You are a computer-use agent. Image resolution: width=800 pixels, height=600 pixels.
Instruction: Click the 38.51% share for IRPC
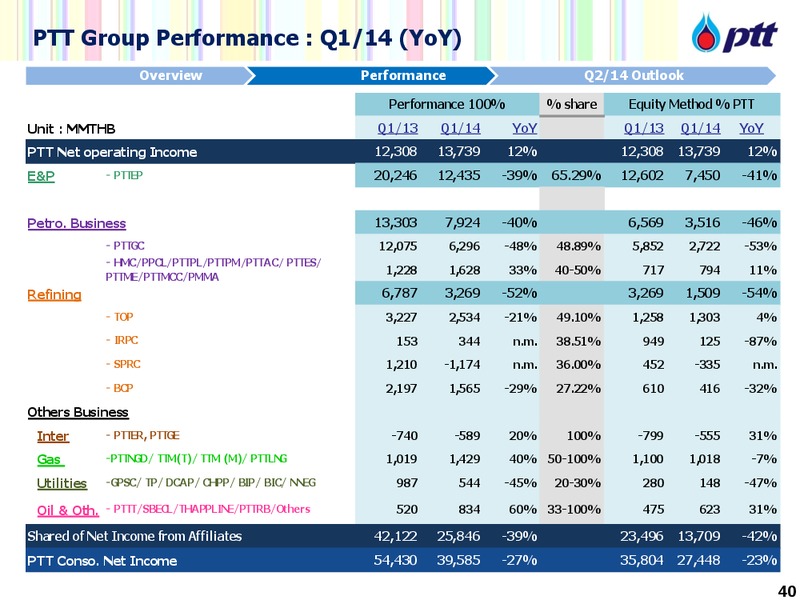pos(578,341)
